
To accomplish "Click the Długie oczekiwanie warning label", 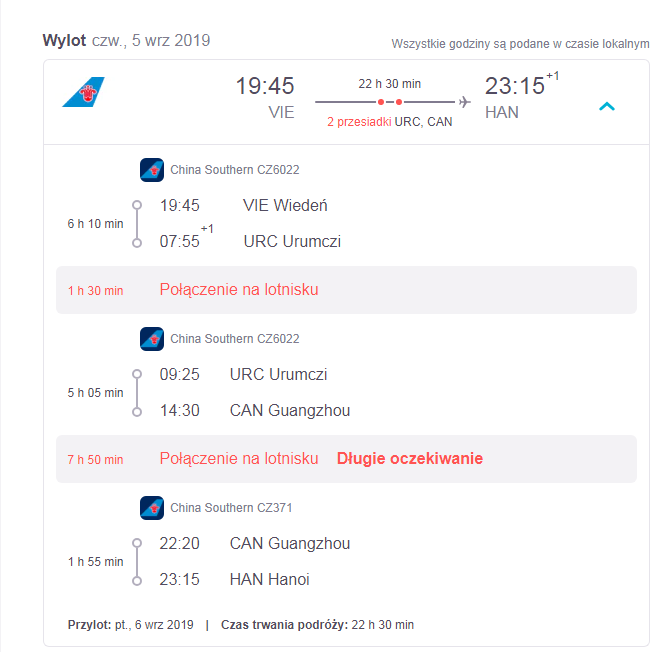I will (x=410, y=458).
